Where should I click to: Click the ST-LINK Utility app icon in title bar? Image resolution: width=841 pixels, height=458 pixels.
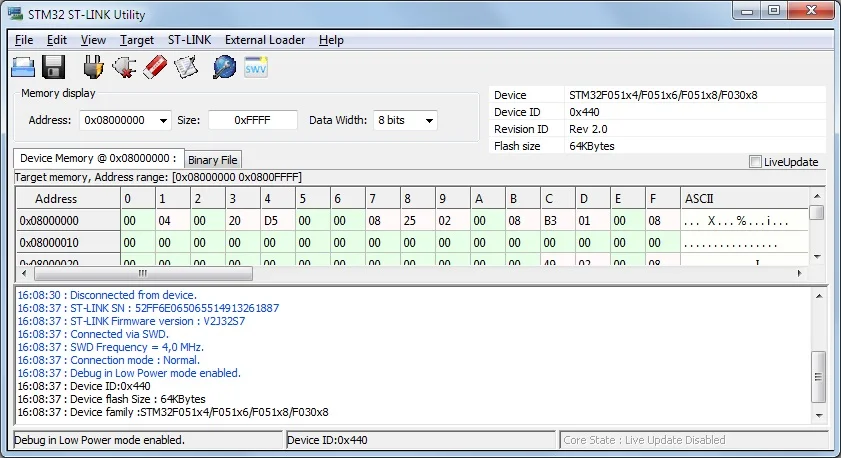16,13
